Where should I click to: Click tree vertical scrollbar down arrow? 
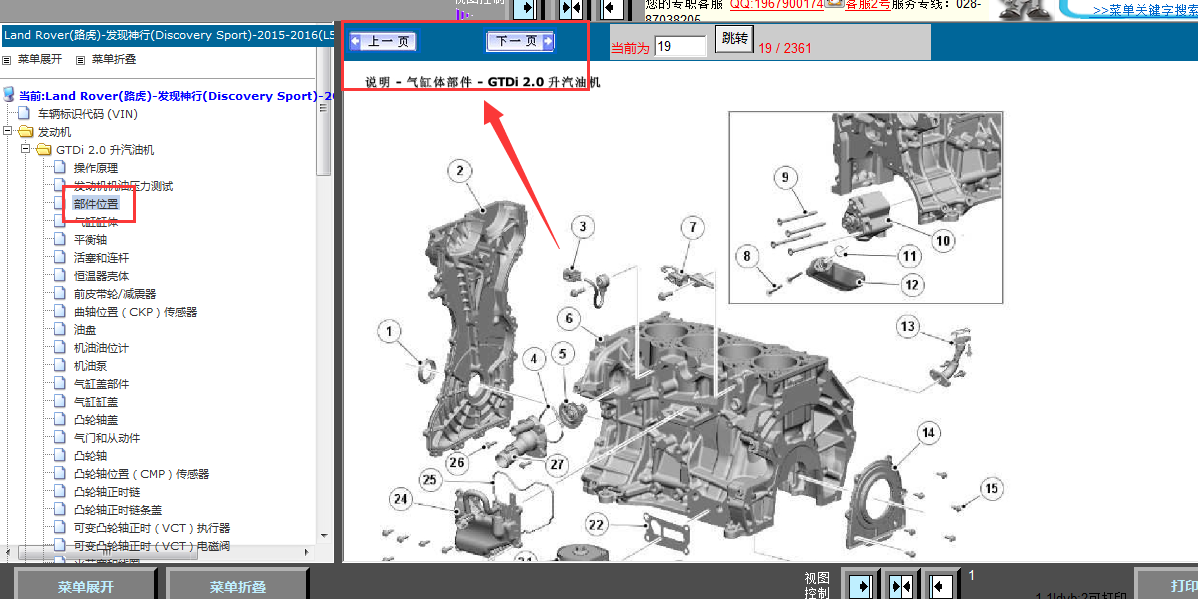[x=324, y=535]
